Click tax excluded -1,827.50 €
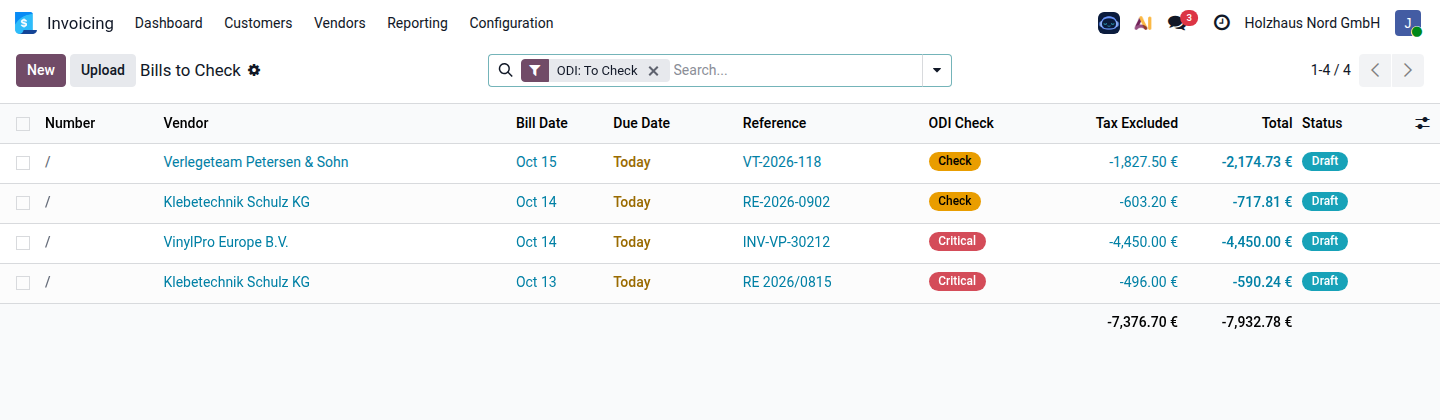Viewport: 1440px width, 420px height. [x=1143, y=162]
